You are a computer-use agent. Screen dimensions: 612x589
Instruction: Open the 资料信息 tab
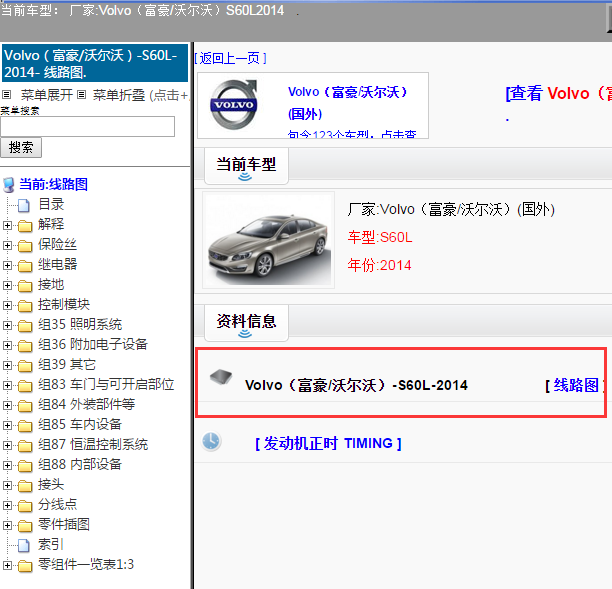click(246, 322)
